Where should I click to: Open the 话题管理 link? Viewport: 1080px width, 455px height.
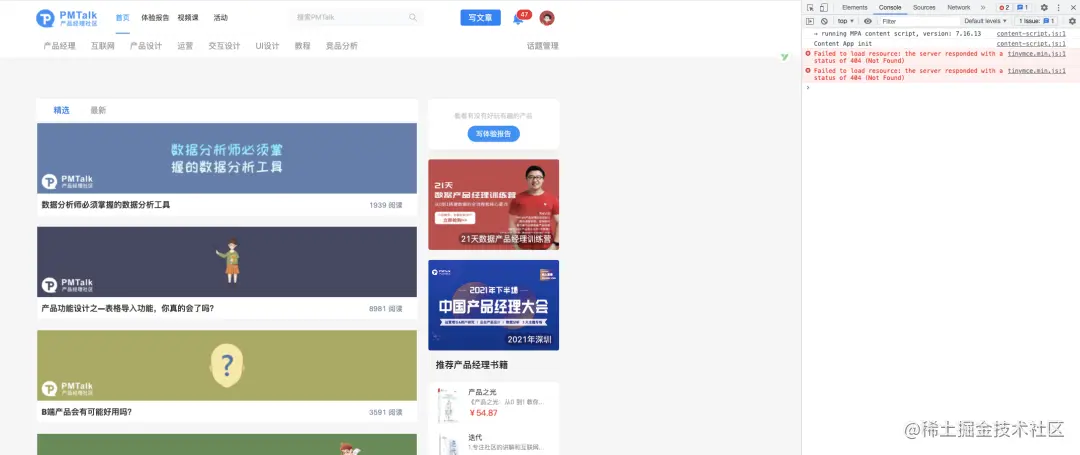point(543,46)
